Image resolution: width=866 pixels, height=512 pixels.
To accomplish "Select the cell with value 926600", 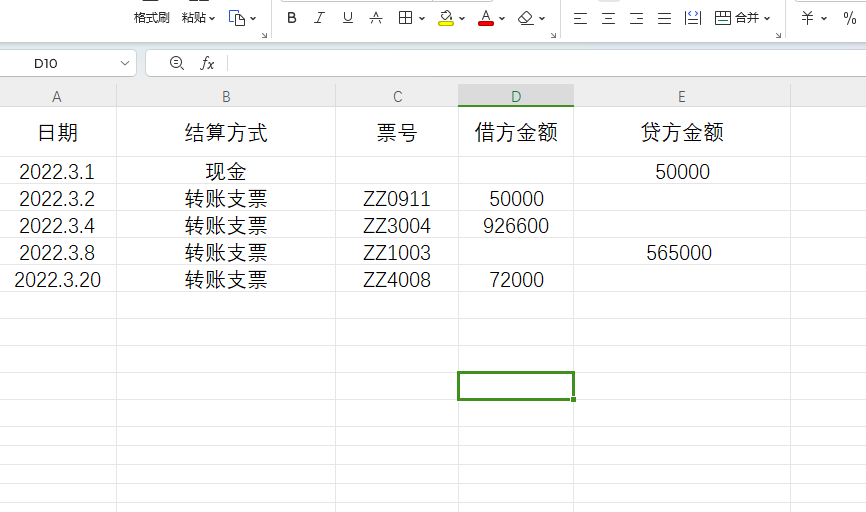I will tap(516, 225).
